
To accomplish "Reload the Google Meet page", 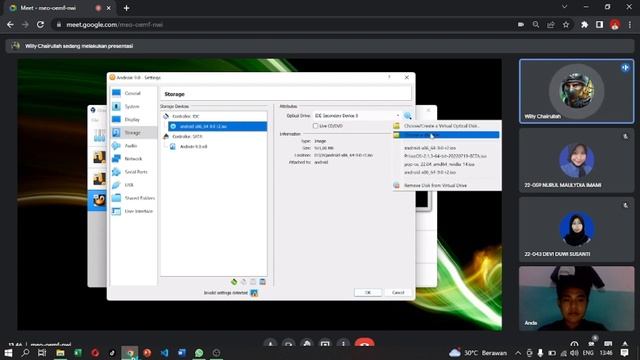I will [40, 24].
